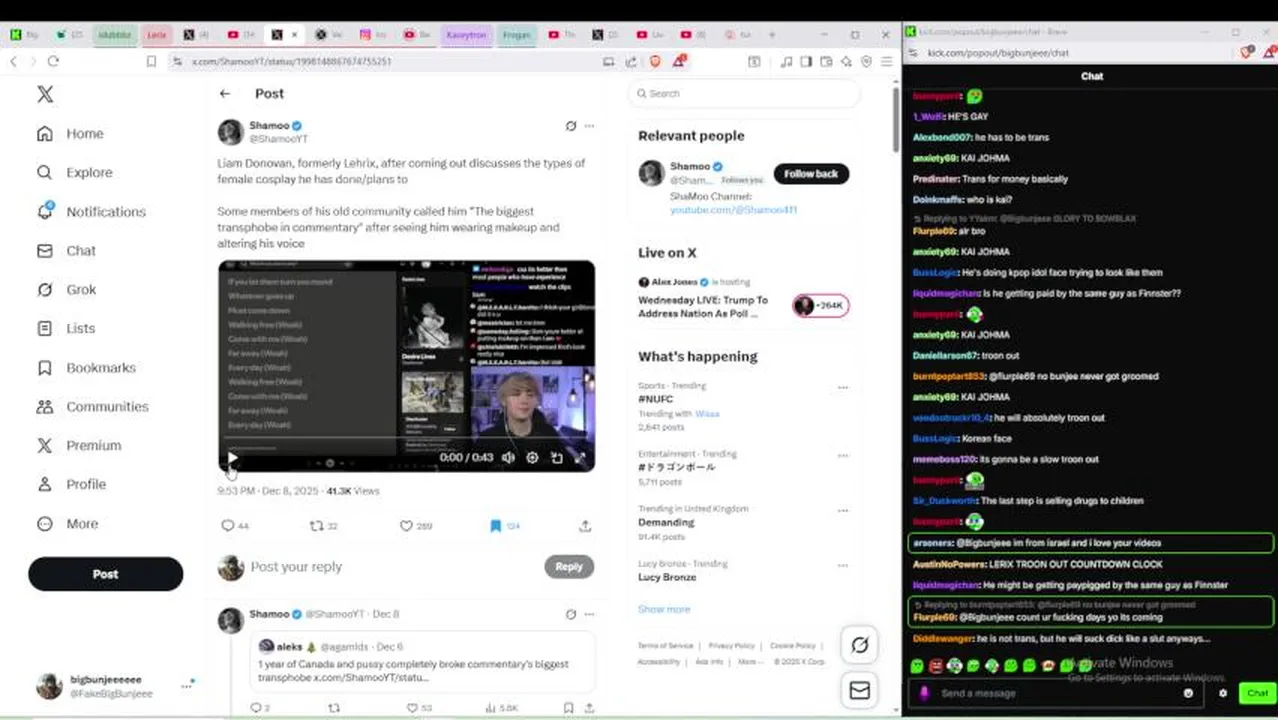1278x720 pixels.
Task: Open options for the #NUFC trend
Action: point(843,387)
